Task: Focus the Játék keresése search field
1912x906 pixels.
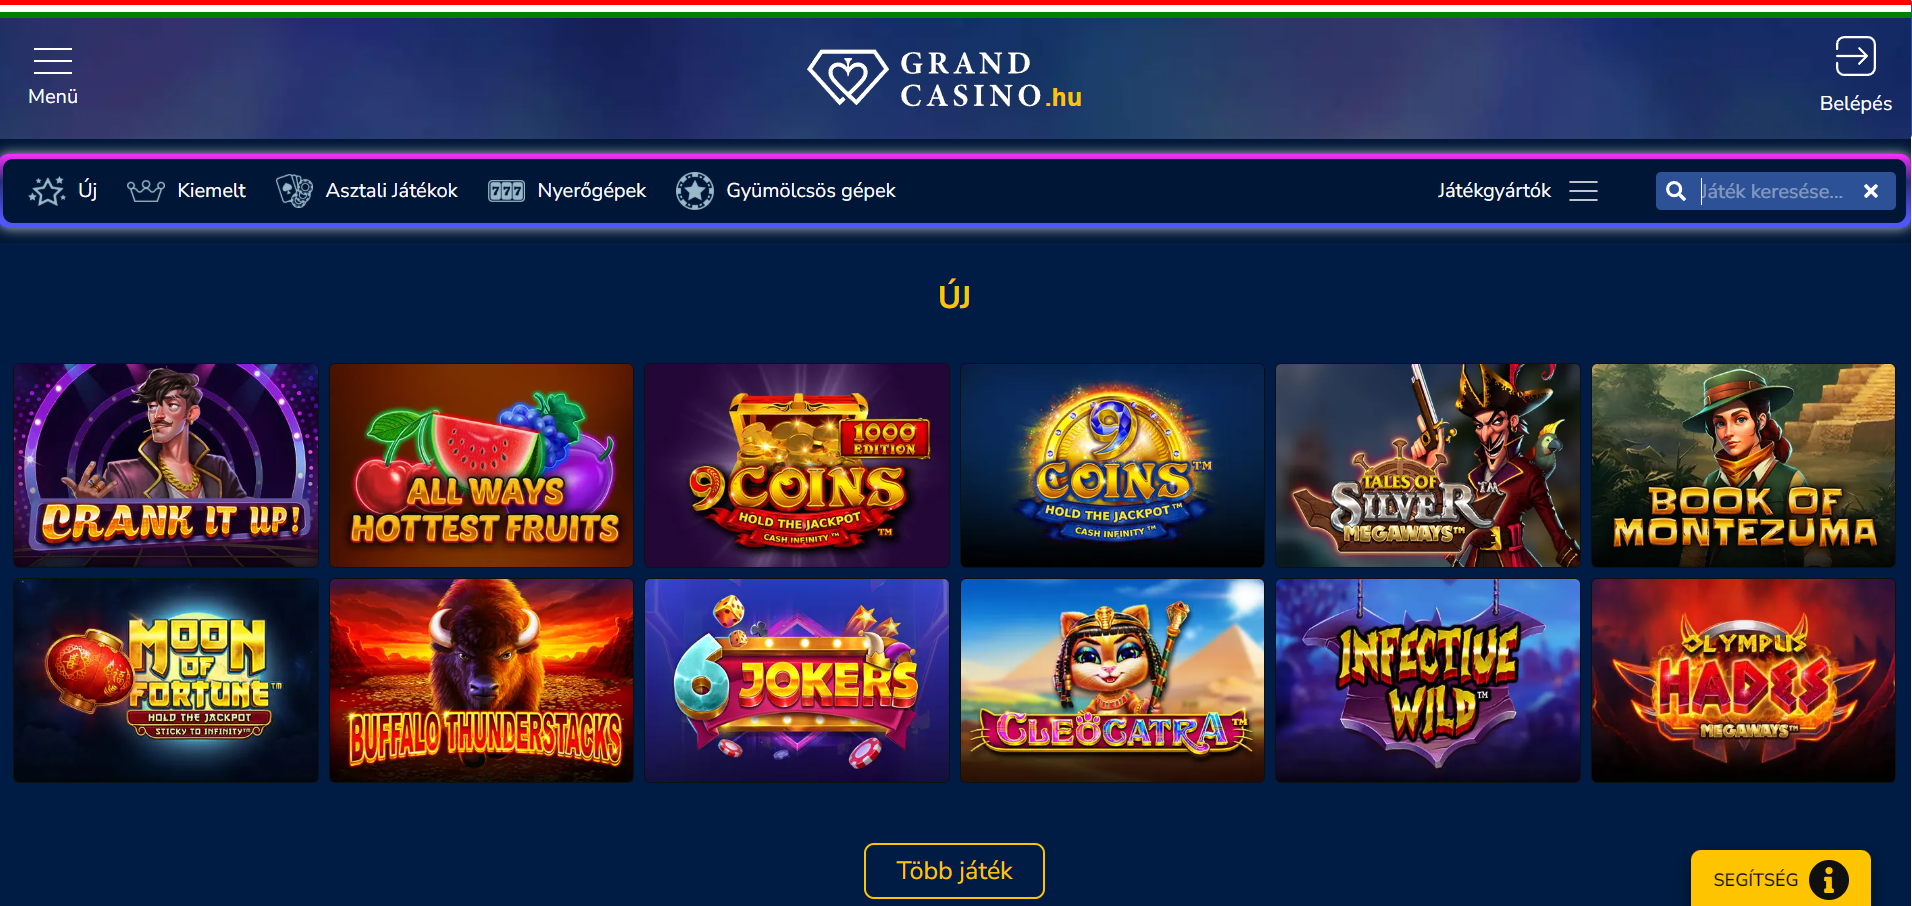Action: 1774,191
